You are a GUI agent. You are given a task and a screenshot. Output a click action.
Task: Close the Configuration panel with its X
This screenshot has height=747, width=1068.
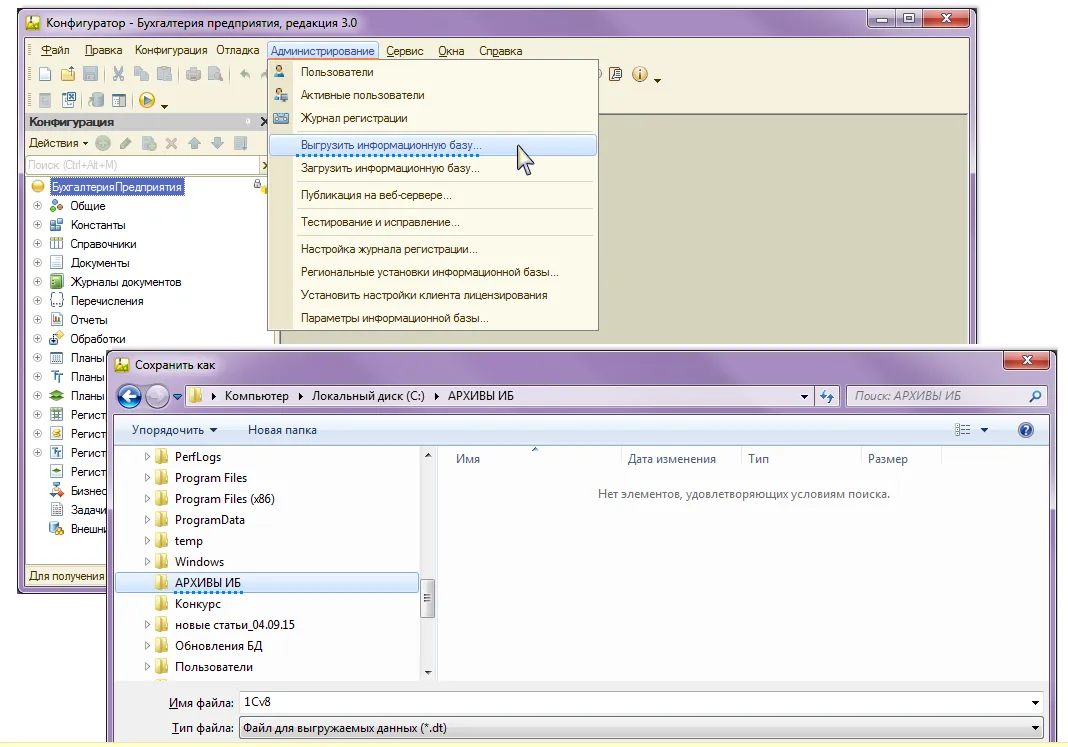264,122
